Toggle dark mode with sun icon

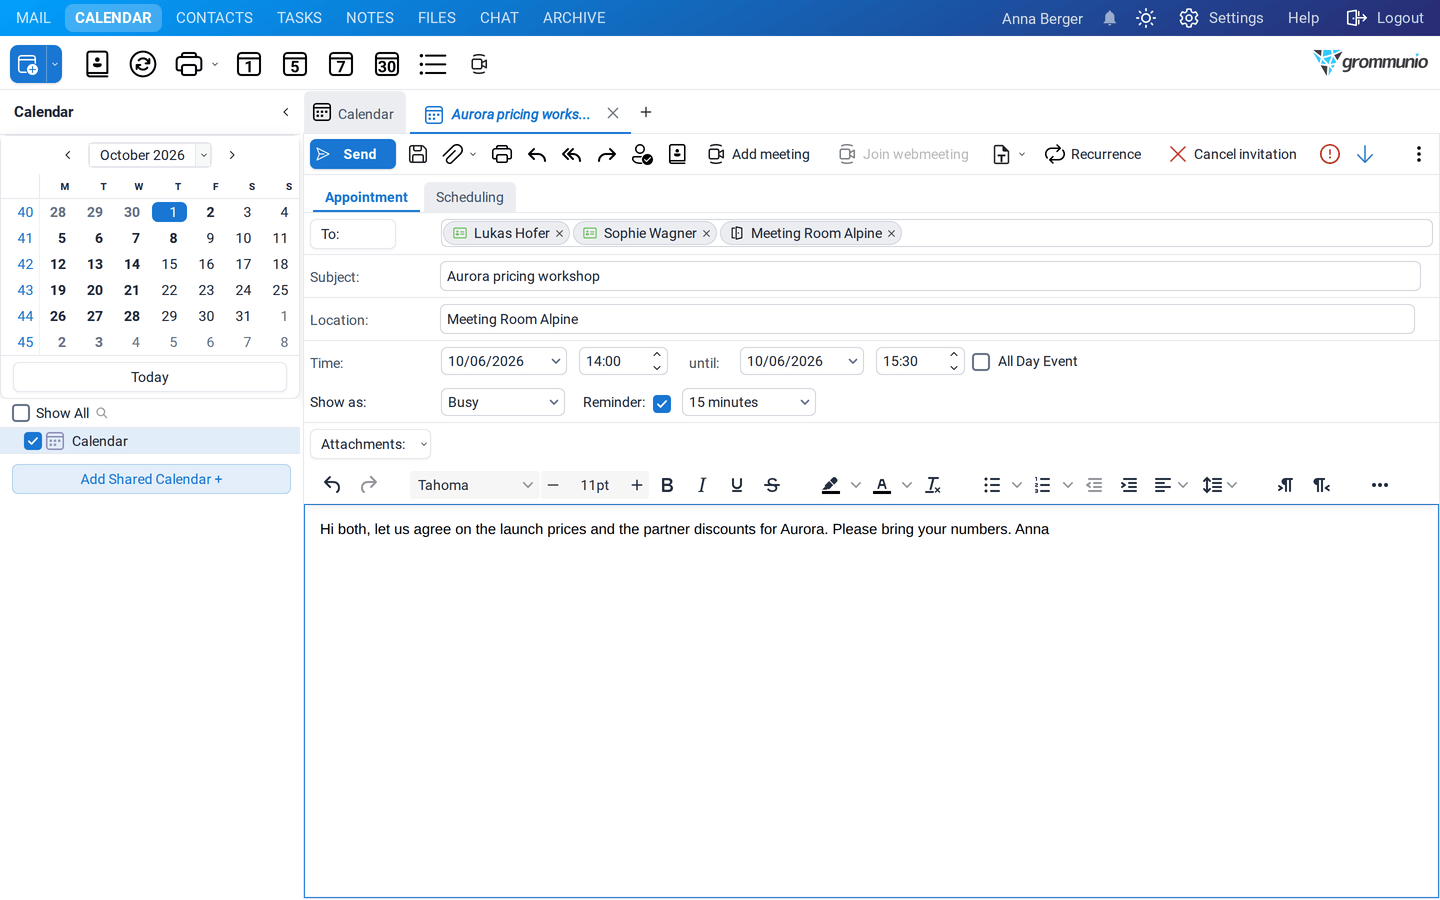[x=1146, y=18]
